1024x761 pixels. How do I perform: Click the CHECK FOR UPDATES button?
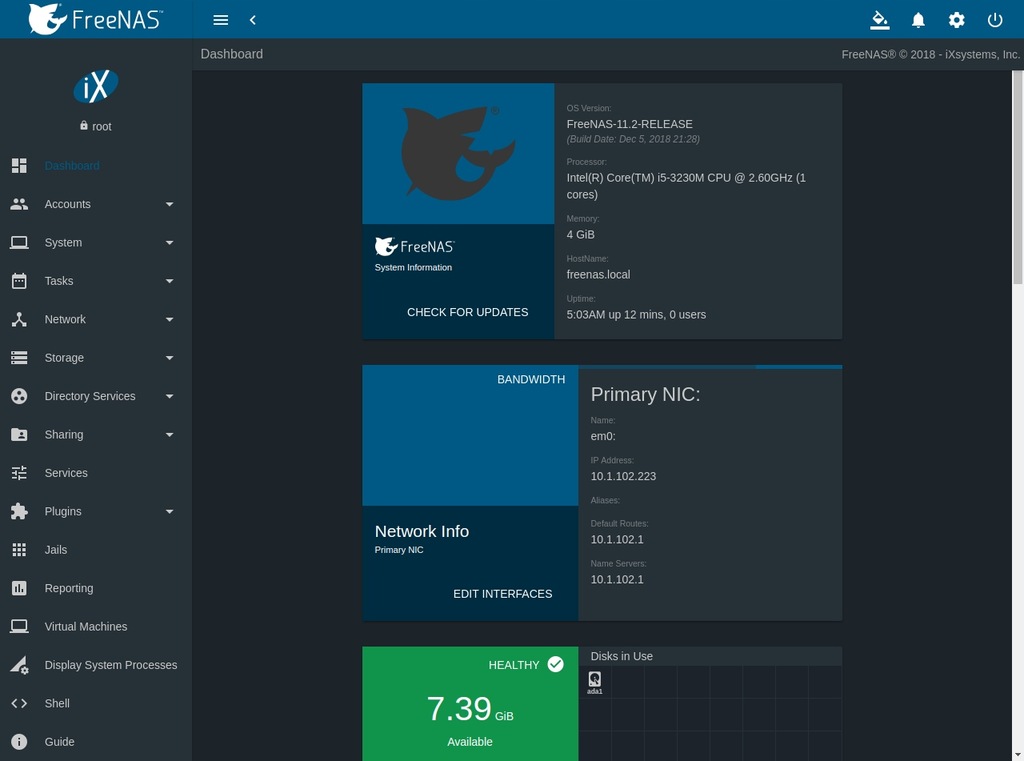point(468,312)
